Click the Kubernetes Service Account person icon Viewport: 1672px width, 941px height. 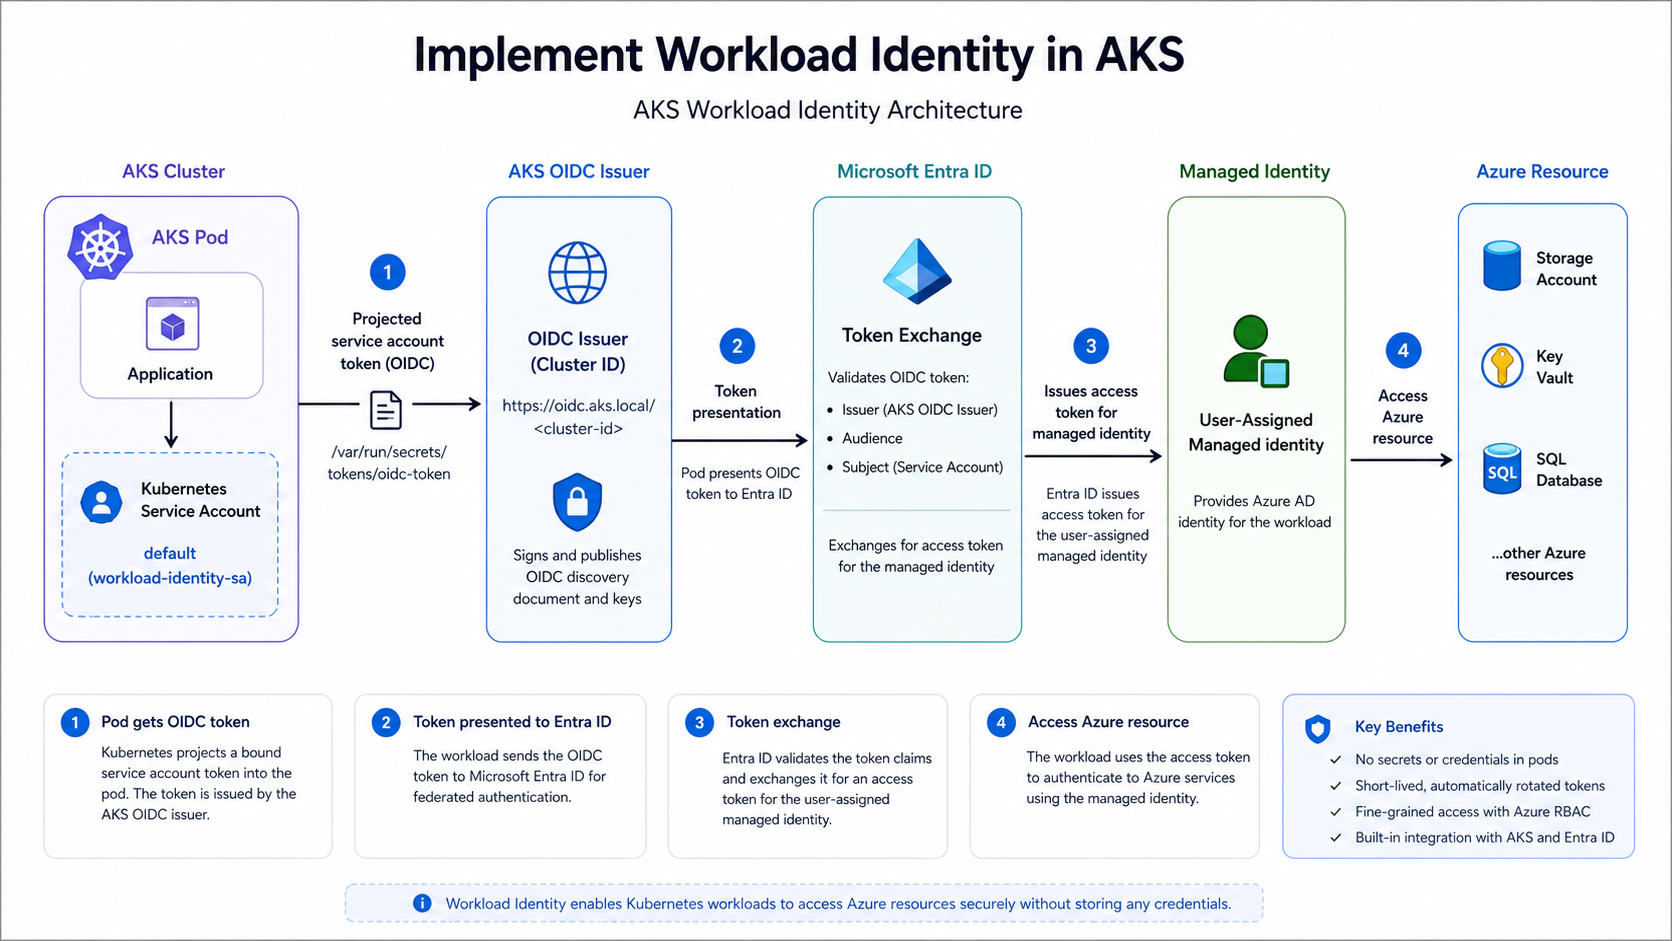101,502
